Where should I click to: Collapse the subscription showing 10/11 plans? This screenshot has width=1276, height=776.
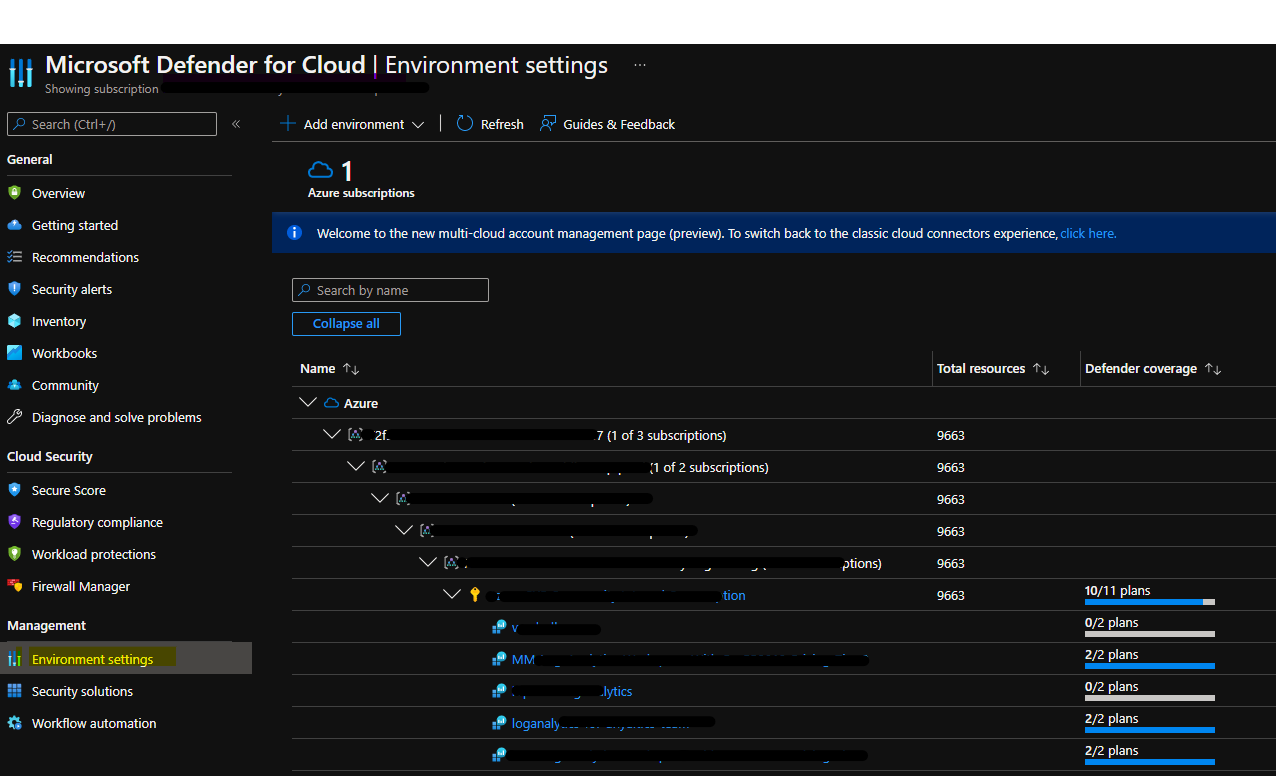pos(451,593)
